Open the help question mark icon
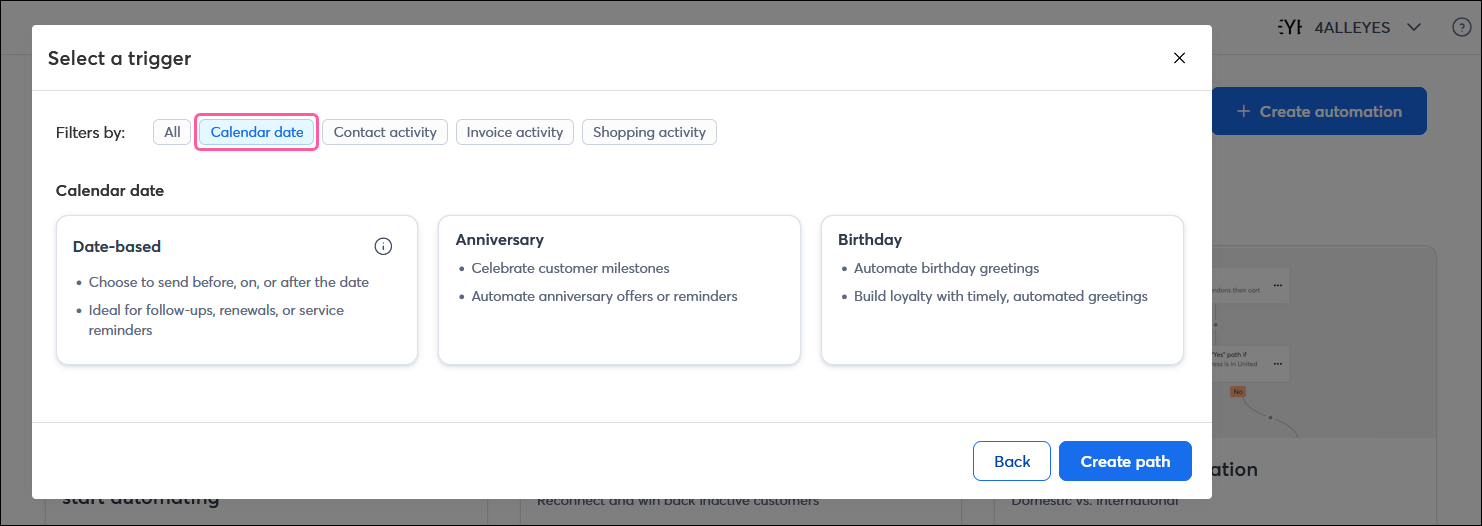The height and width of the screenshot is (526, 1482). coord(1461,27)
